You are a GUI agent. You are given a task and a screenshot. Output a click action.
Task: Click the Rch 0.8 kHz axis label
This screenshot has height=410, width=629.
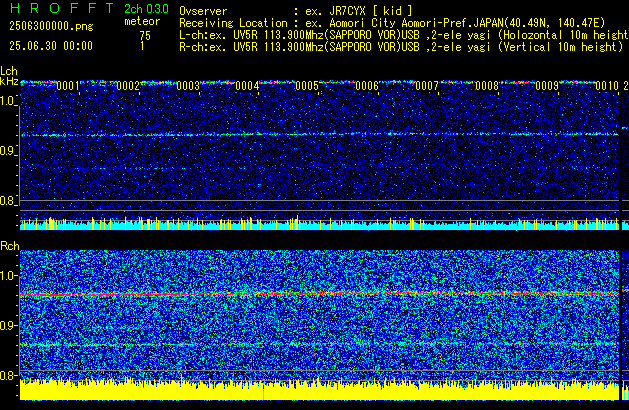click(8, 375)
